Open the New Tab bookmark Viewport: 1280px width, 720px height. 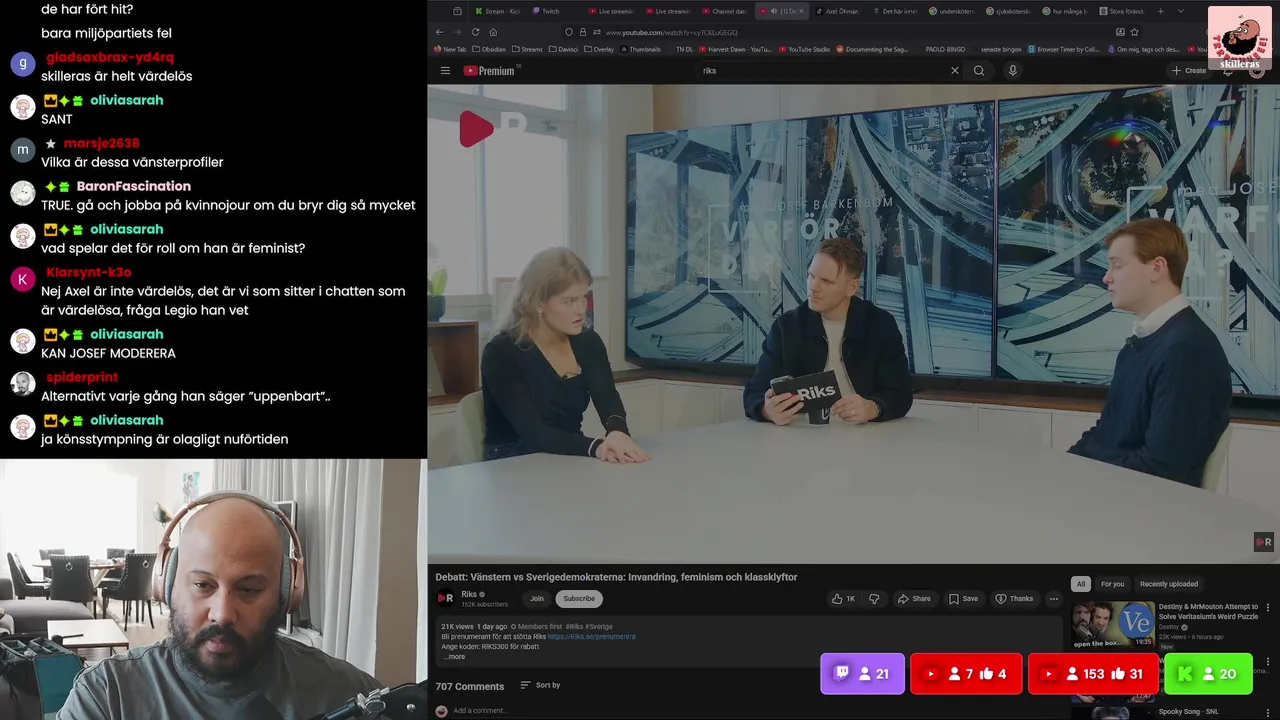coord(450,49)
